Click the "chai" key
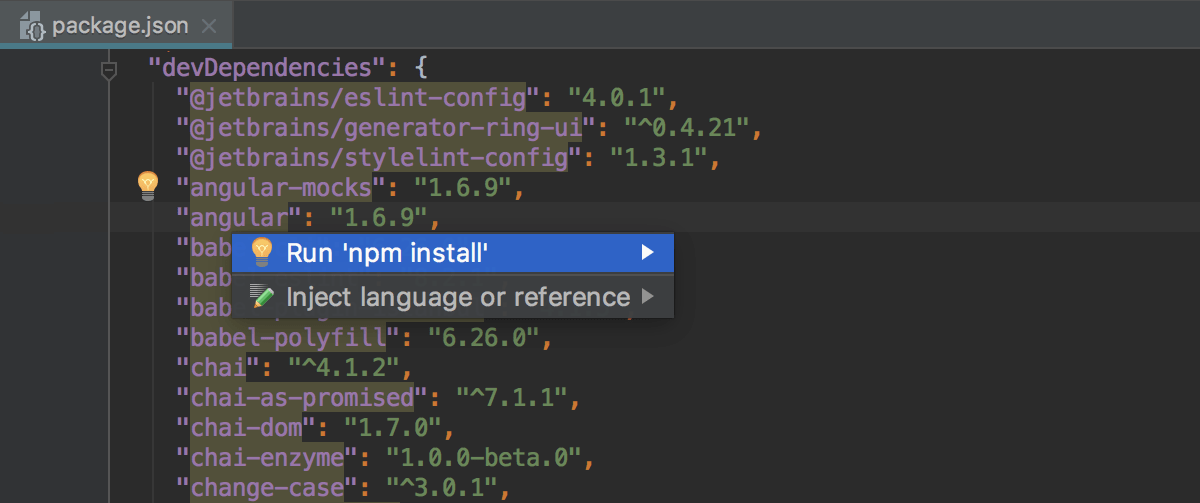The height and width of the screenshot is (503, 1200). tap(218, 366)
